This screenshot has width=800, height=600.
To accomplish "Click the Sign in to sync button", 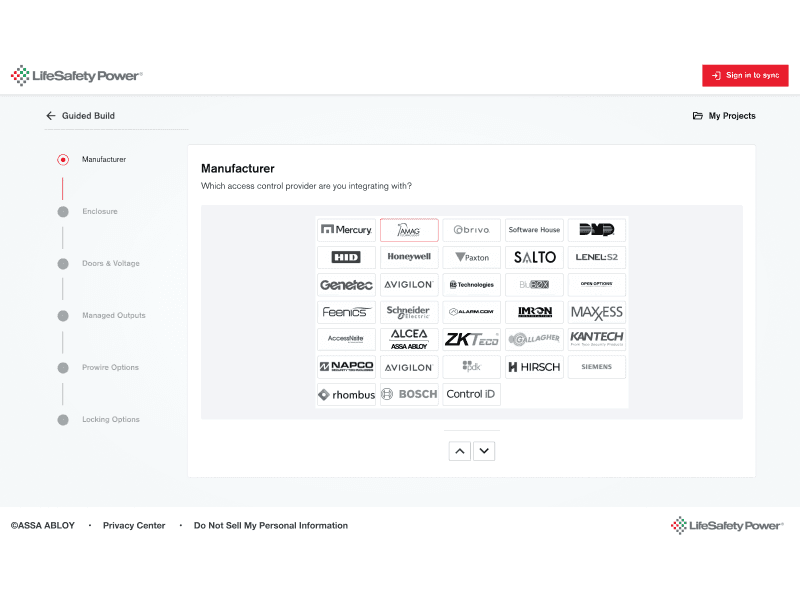I will (745, 76).
